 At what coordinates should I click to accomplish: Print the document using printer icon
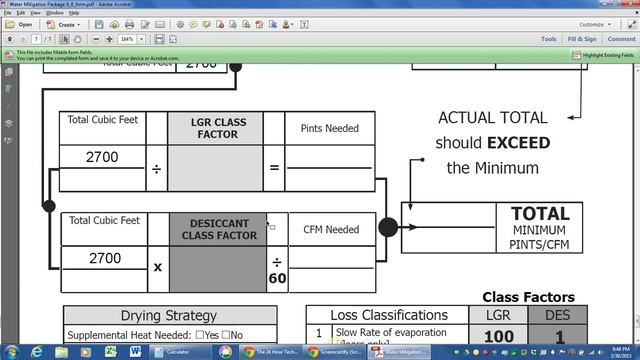tap(129, 25)
